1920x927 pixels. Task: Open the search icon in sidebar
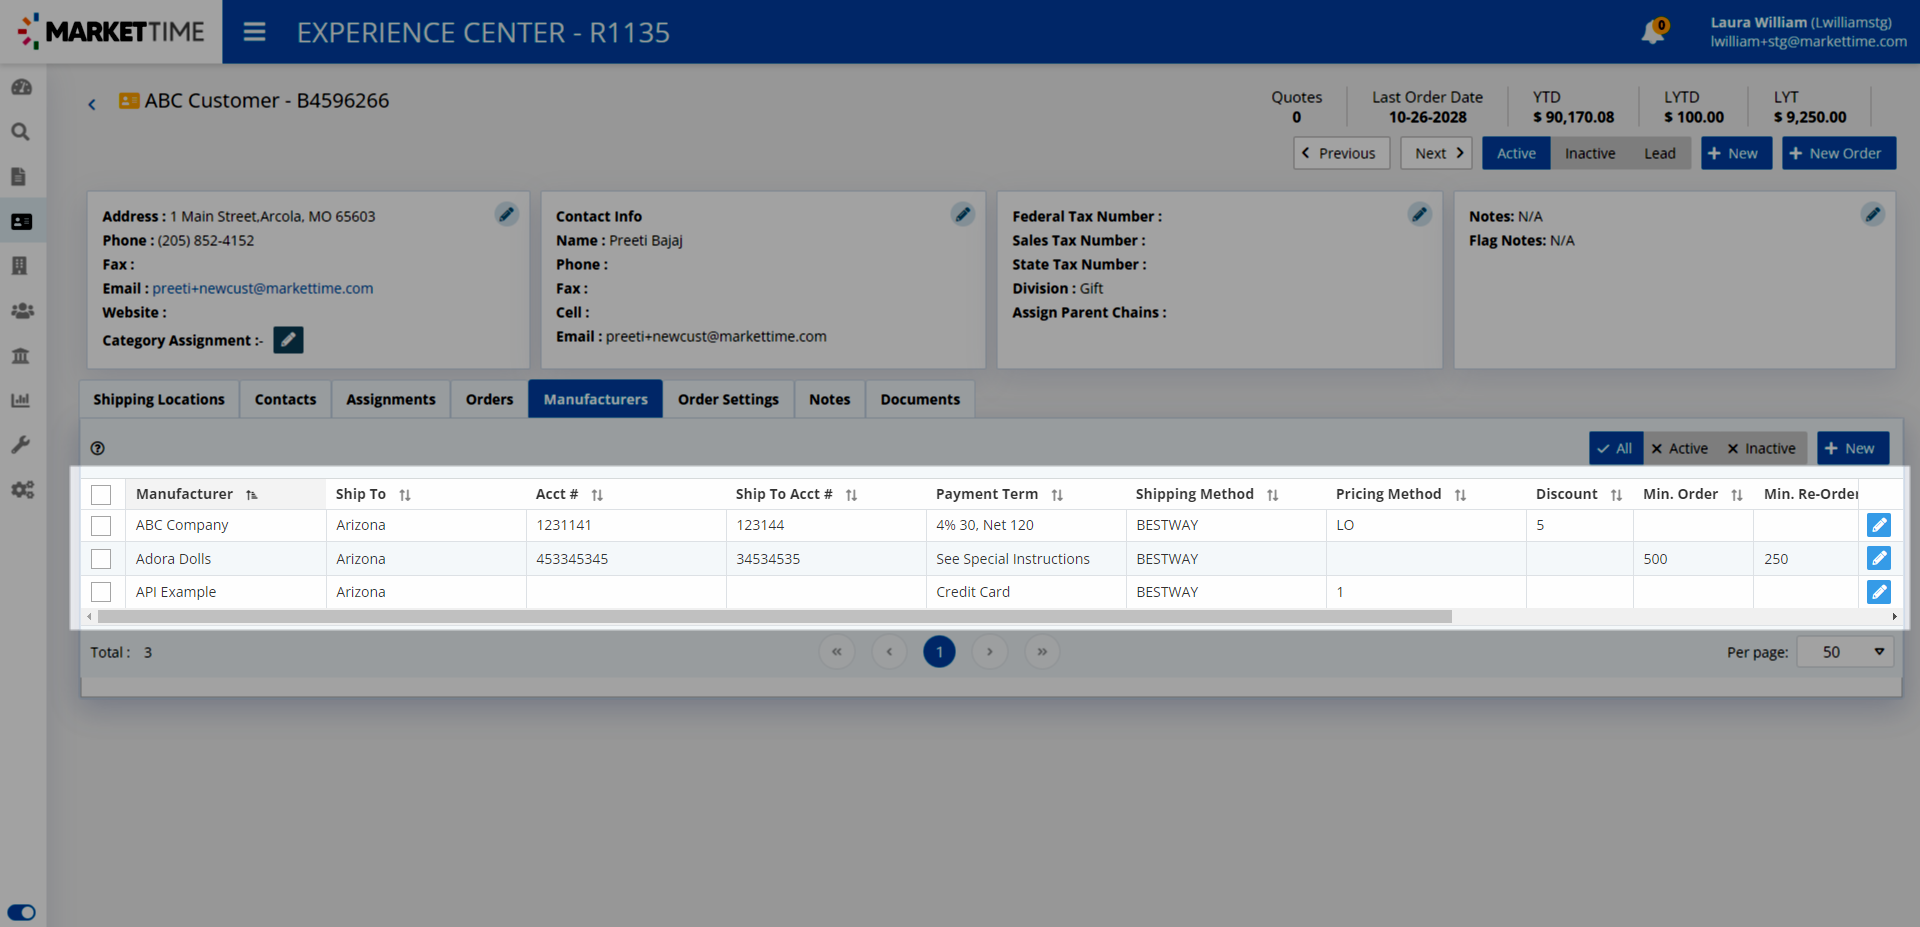20,132
